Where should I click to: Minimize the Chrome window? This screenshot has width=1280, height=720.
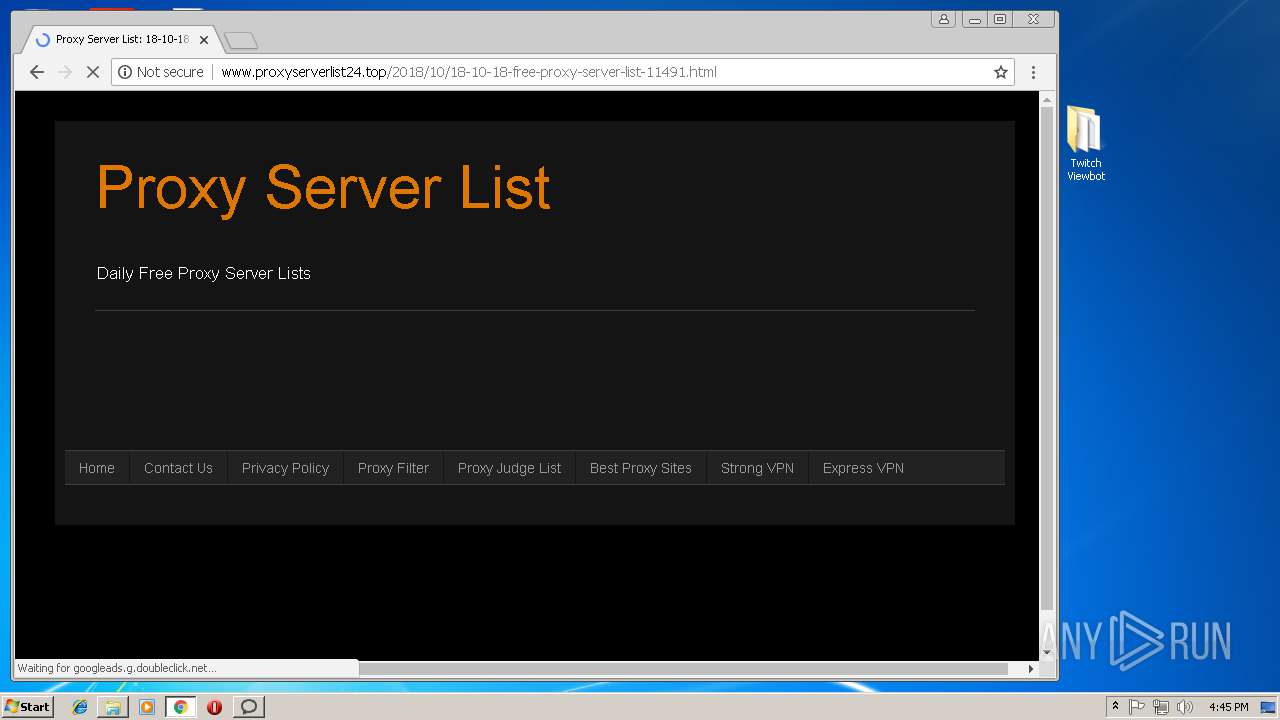pos(974,19)
